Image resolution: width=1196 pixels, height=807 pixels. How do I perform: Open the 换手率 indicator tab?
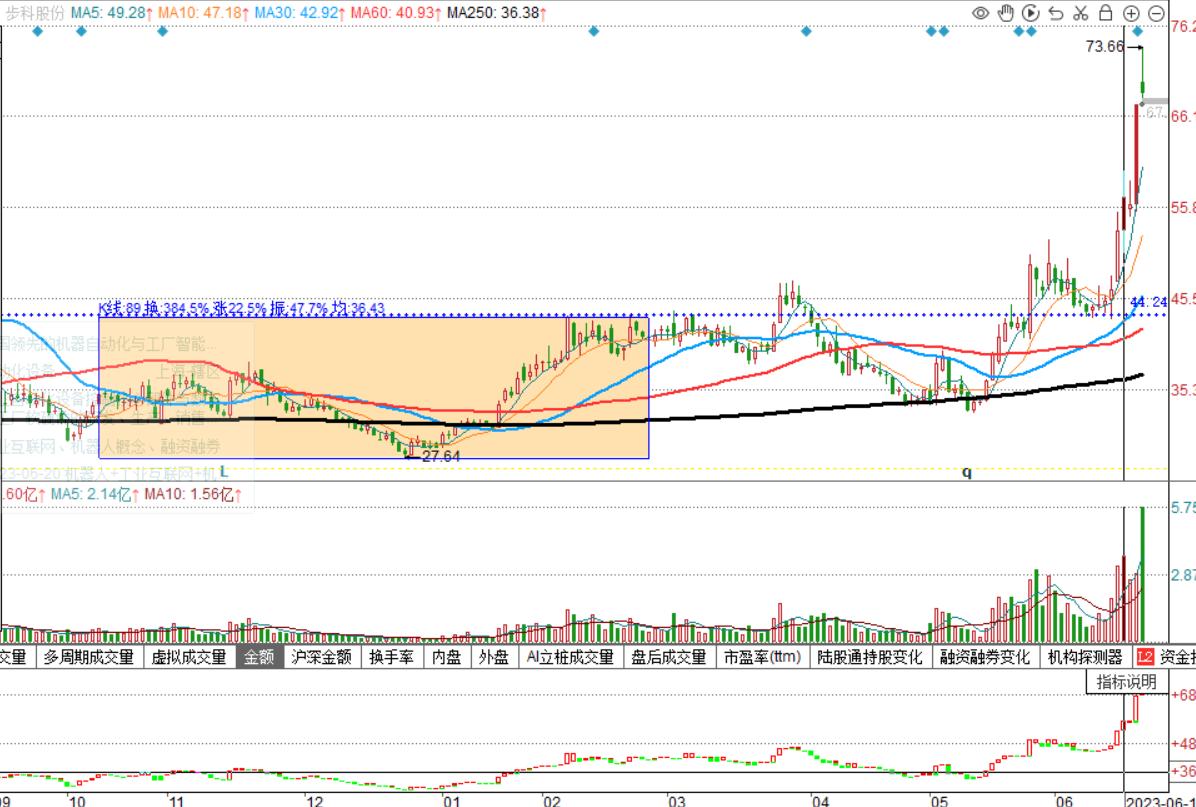[390, 657]
